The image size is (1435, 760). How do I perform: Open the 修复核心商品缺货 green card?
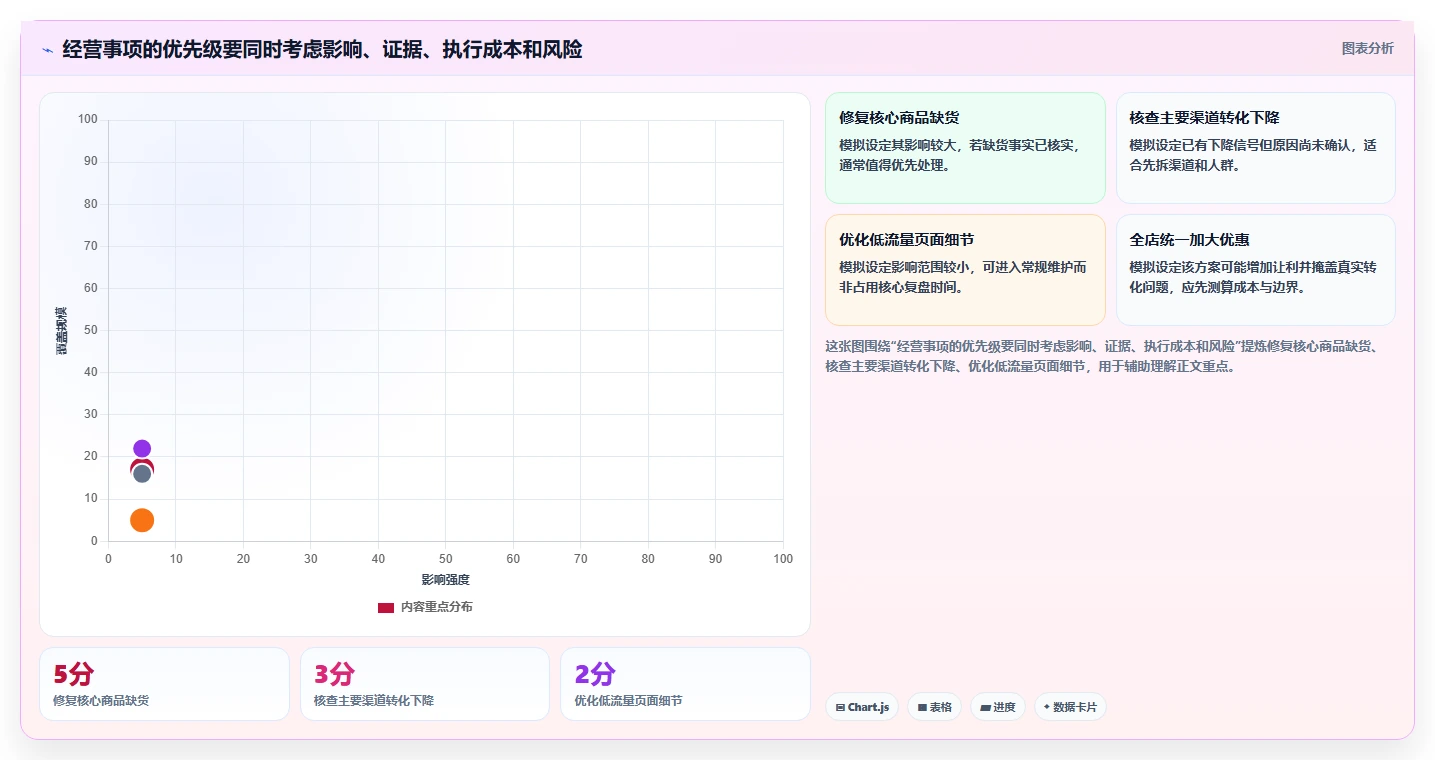tap(965, 148)
